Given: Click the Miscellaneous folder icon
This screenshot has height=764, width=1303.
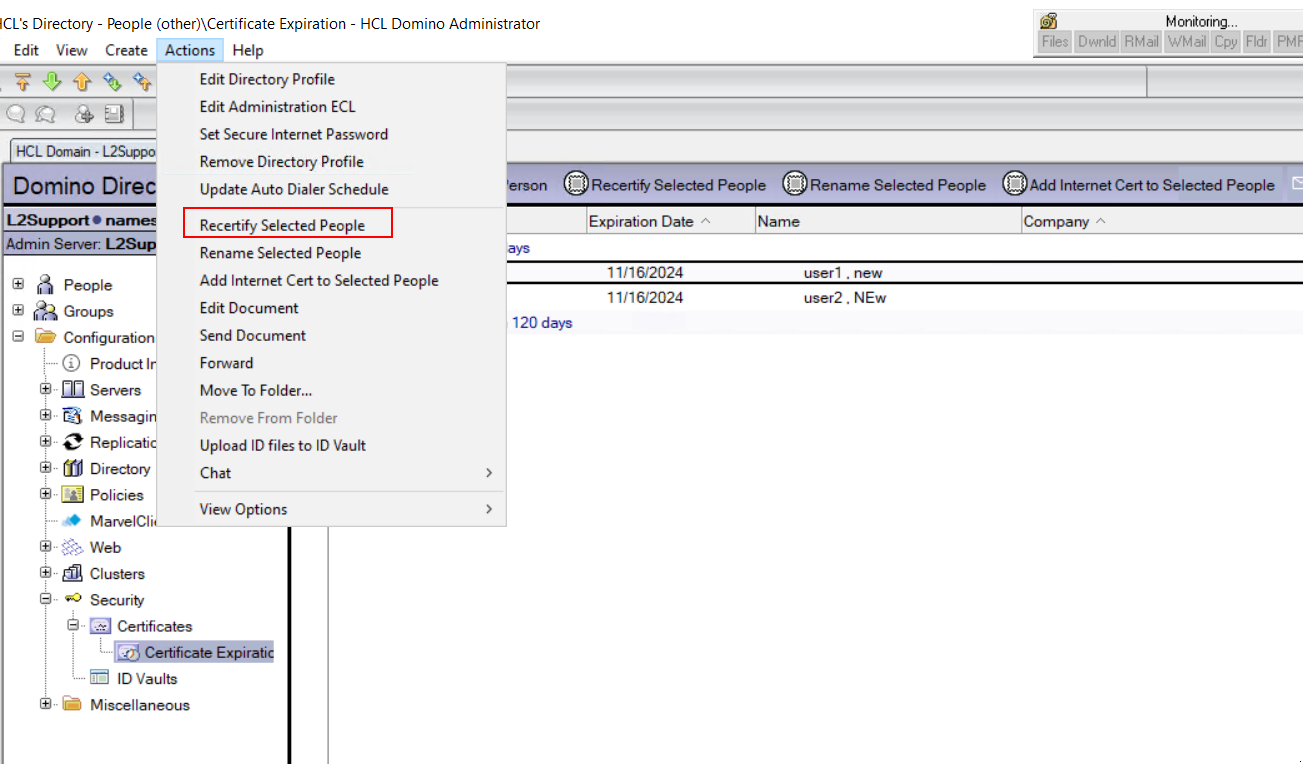Looking at the screenshot, I should (72, 704).
